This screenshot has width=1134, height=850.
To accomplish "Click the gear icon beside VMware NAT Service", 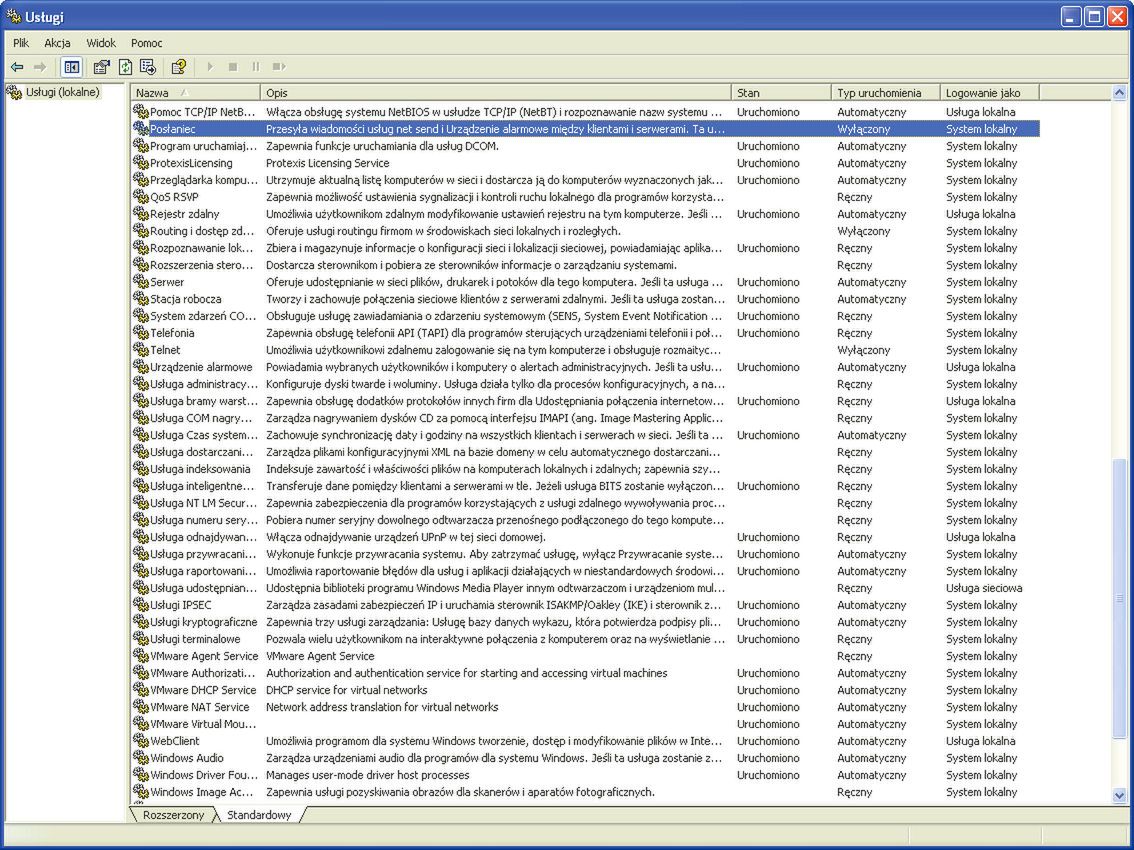I will pos(141,707).
